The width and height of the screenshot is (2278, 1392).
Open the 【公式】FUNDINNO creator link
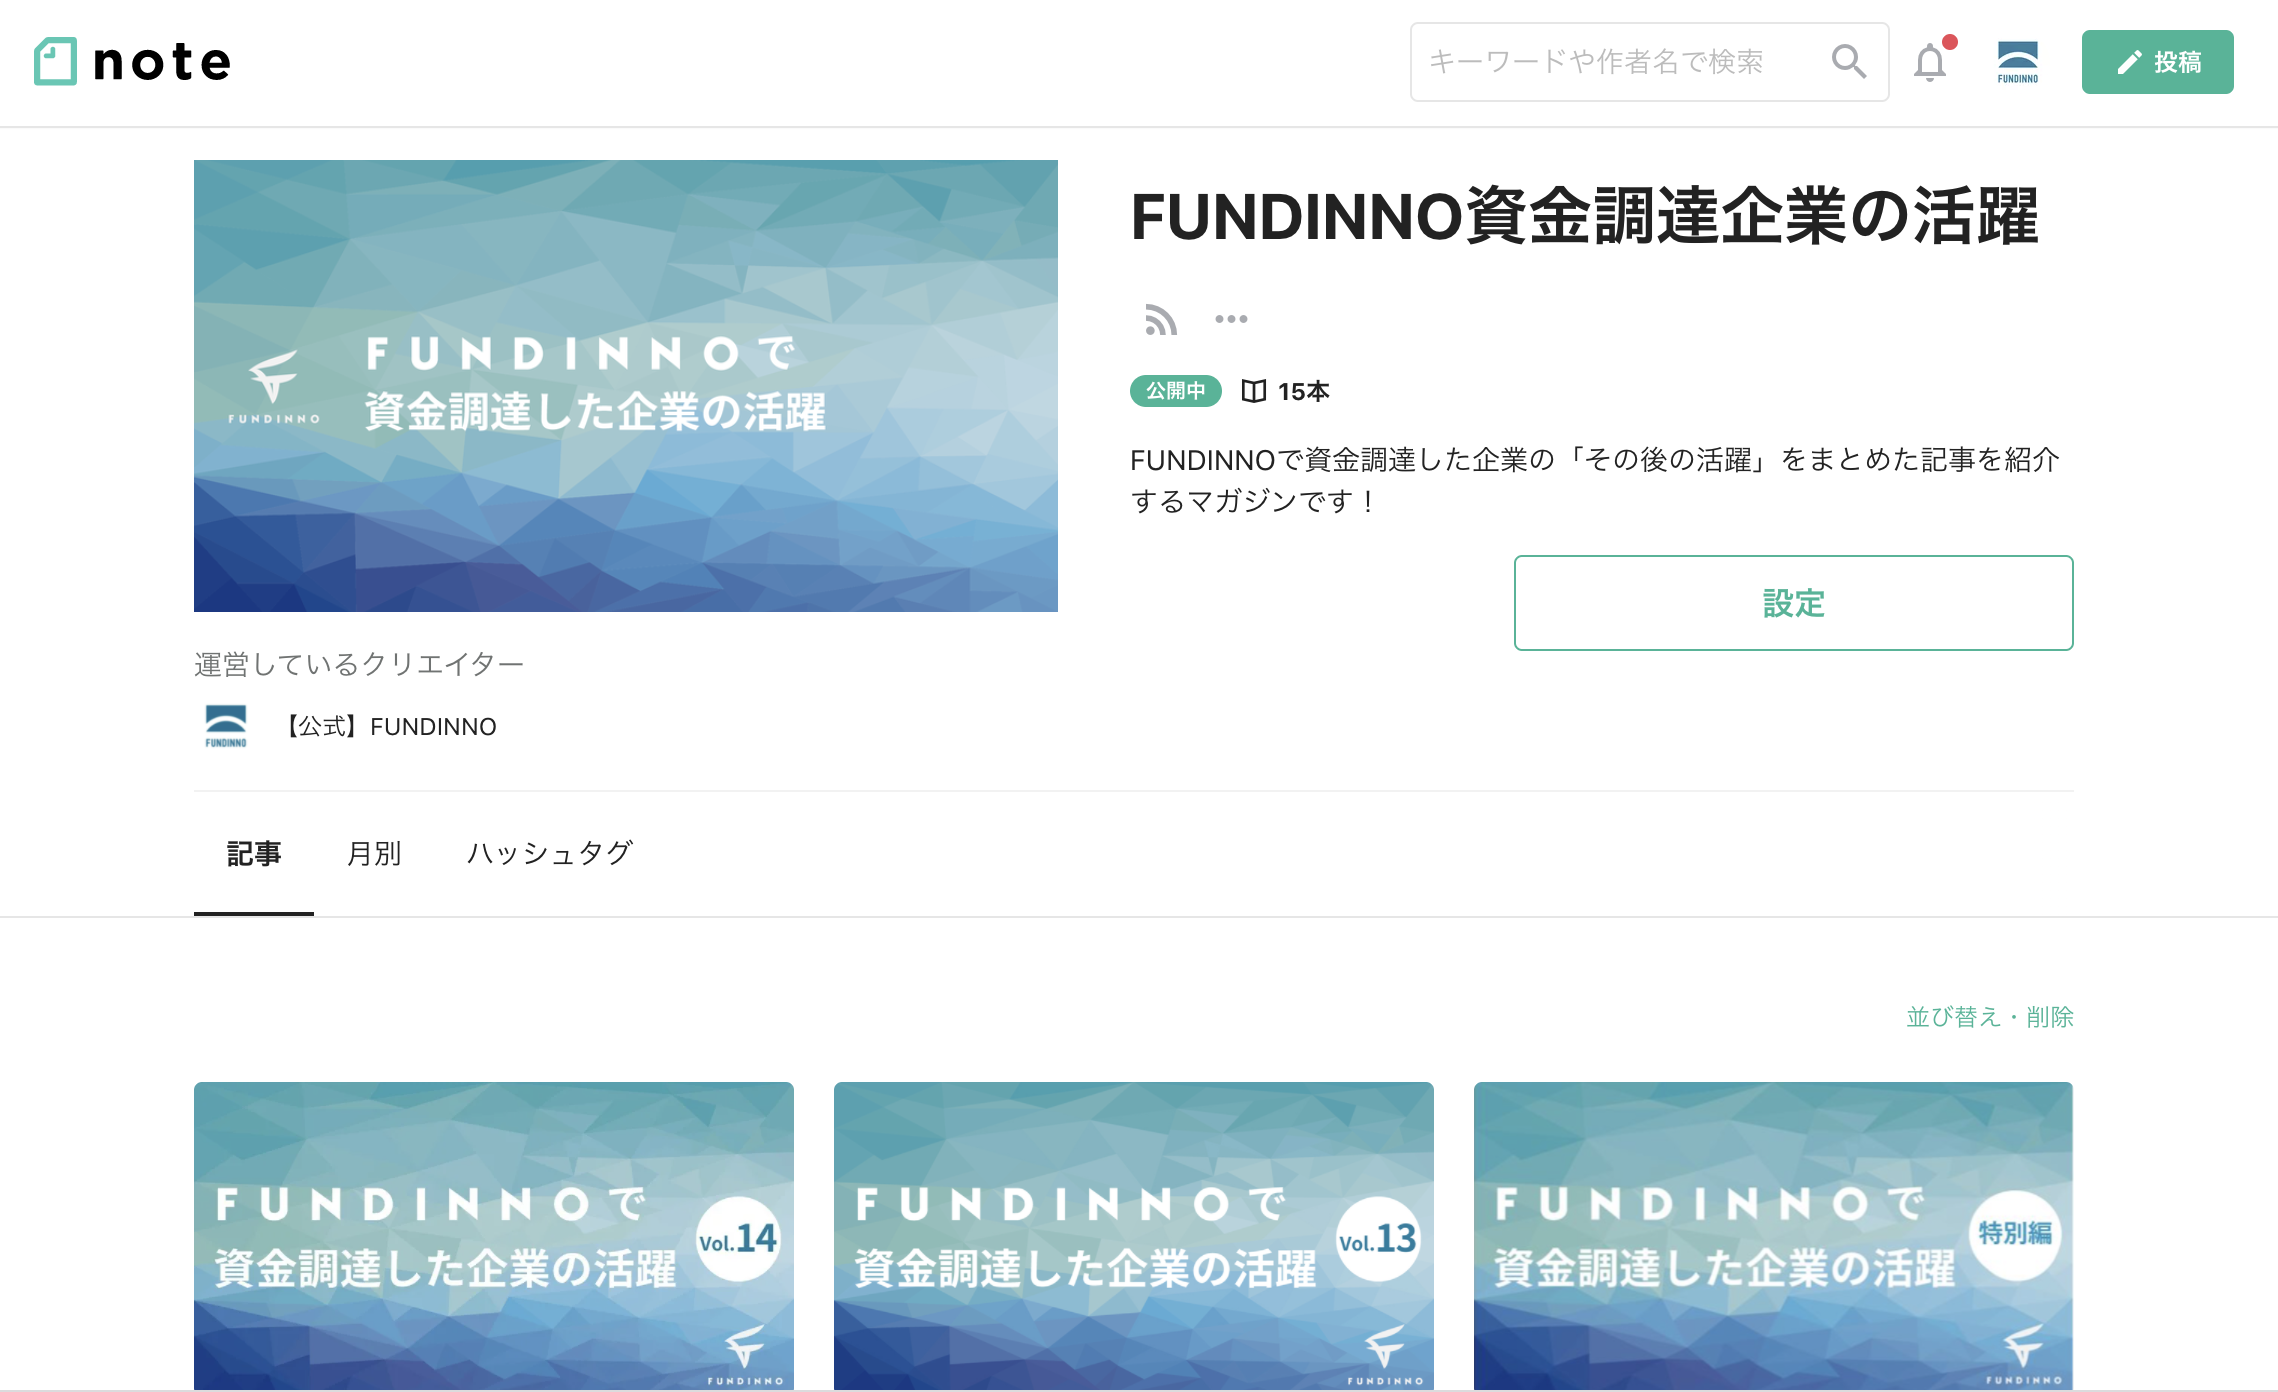[389, 726]
